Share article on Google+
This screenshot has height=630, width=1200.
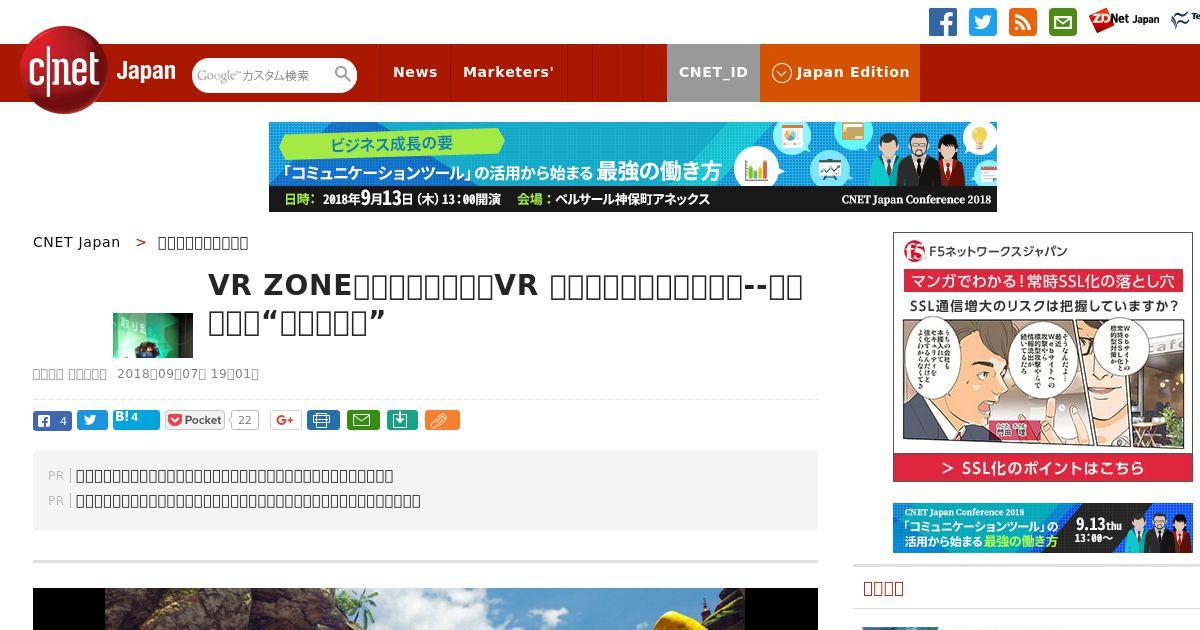pyautogui.click(x=285, y=421)
